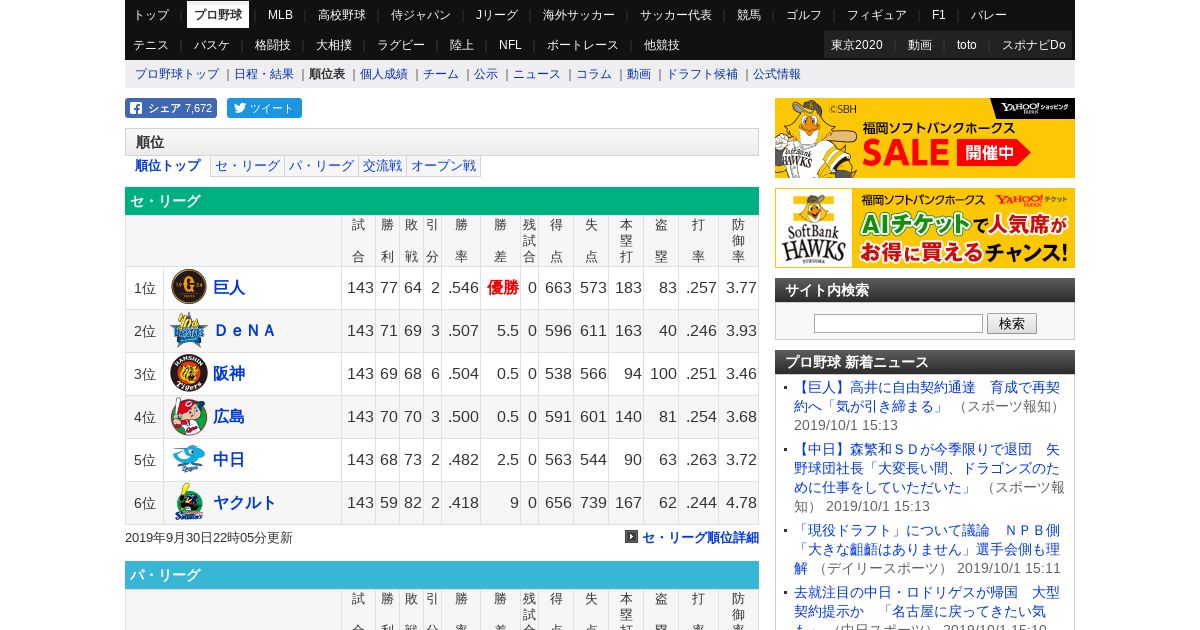This screenshot has height=630, width=1200.
Task: Click the Chunichi Dragons logo icon
Action: coord(189,459)
